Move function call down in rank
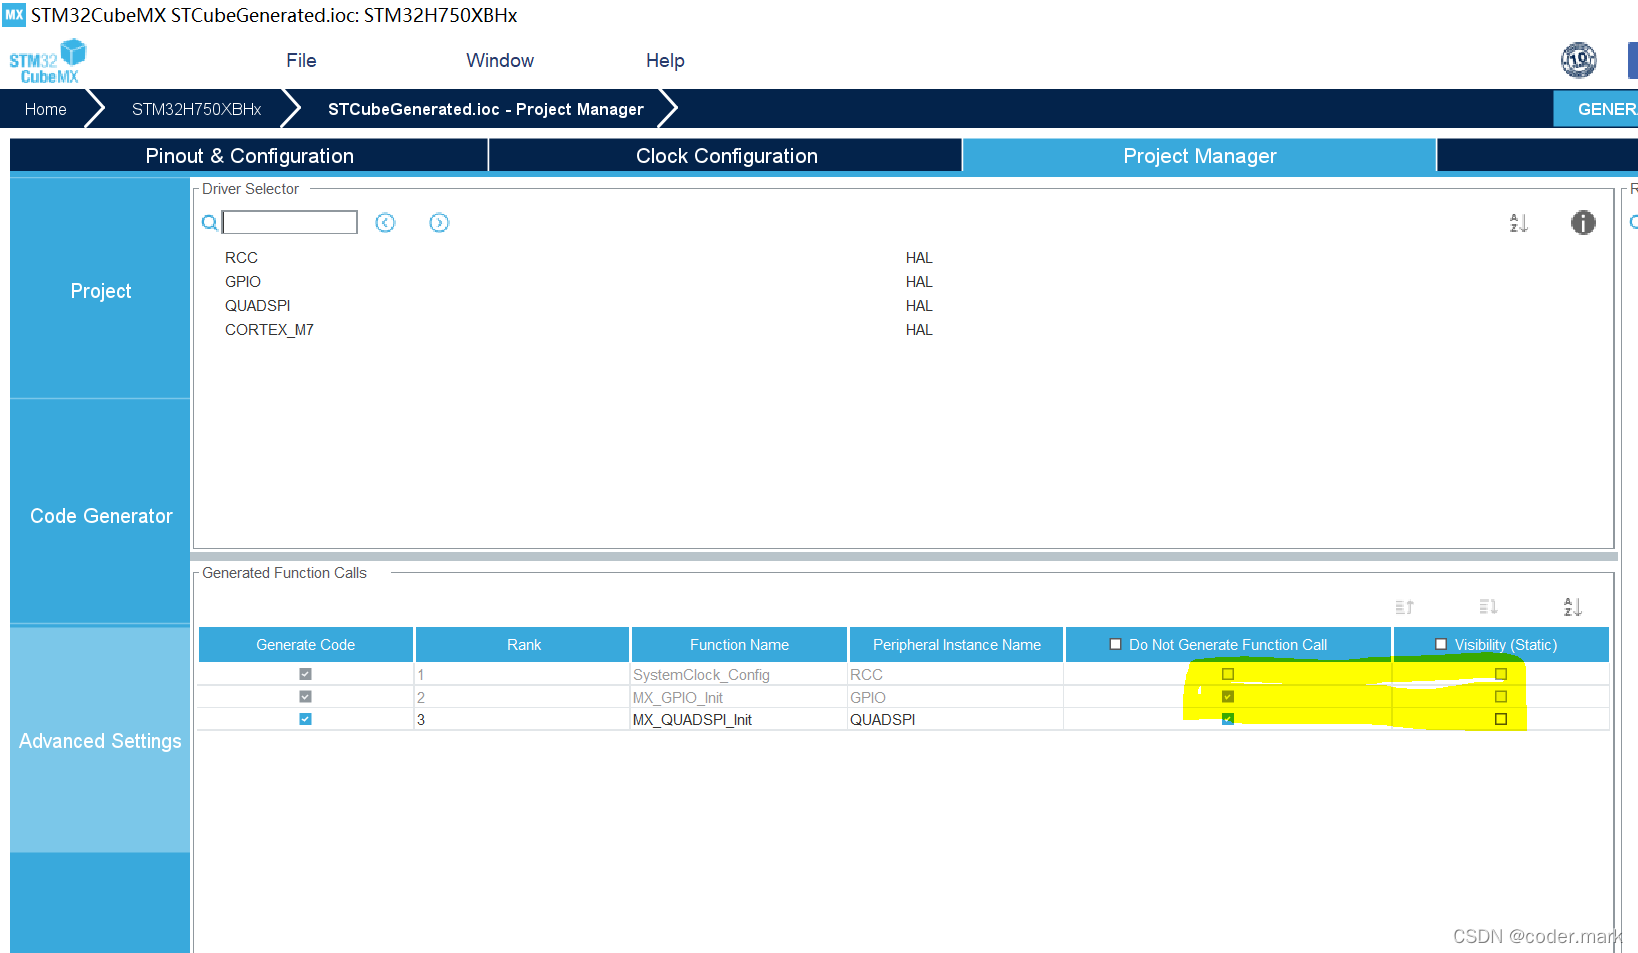 pos(1488,607)
